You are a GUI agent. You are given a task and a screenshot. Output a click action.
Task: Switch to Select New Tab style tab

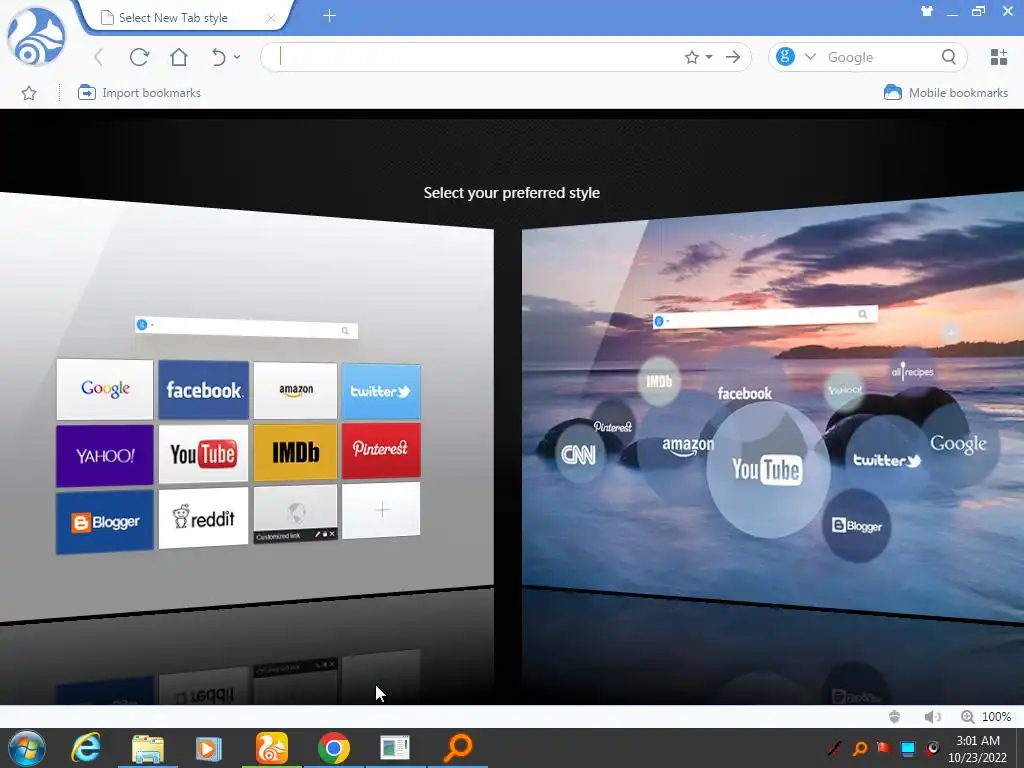[x=173, y=18]
